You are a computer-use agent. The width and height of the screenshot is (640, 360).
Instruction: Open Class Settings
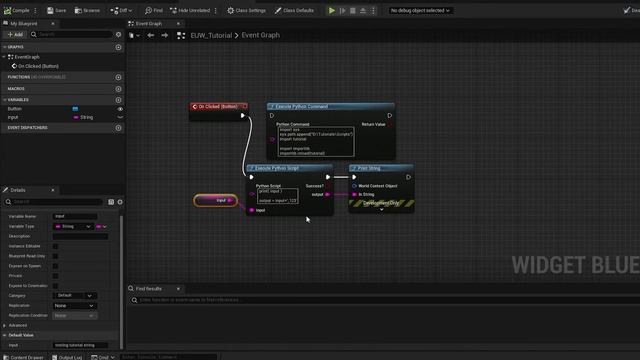pos(246,10)
